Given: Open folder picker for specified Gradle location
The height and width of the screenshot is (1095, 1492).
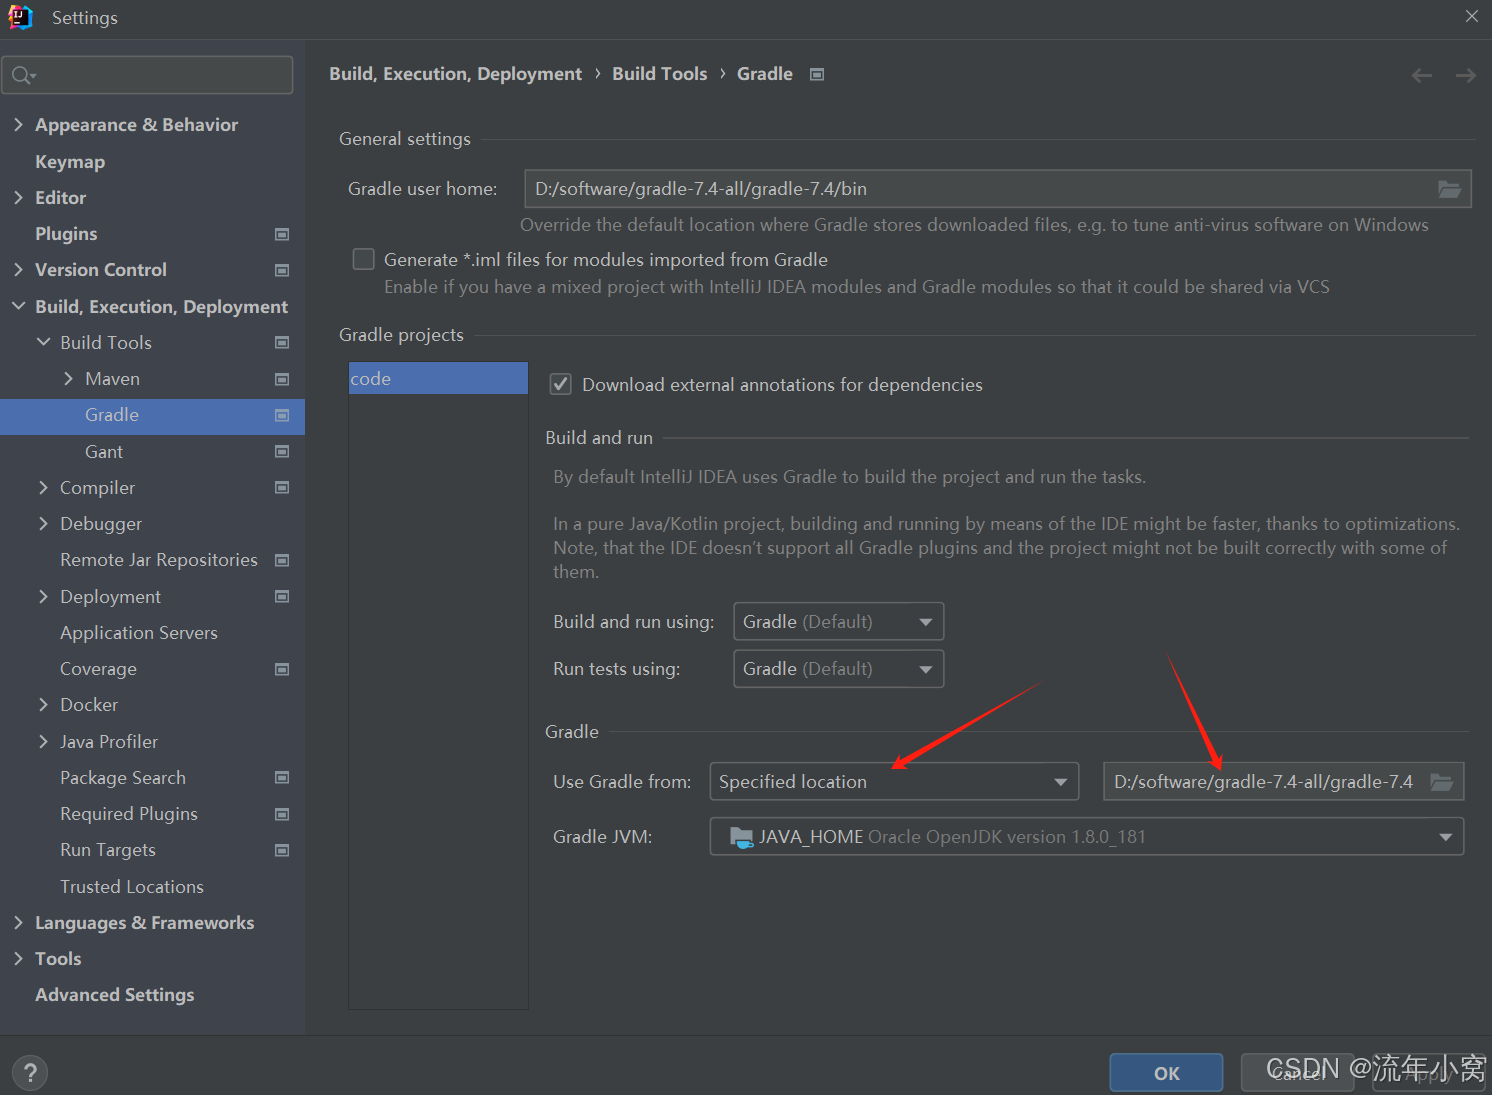Looking at the screenshot, I should tap(1442, 781).
